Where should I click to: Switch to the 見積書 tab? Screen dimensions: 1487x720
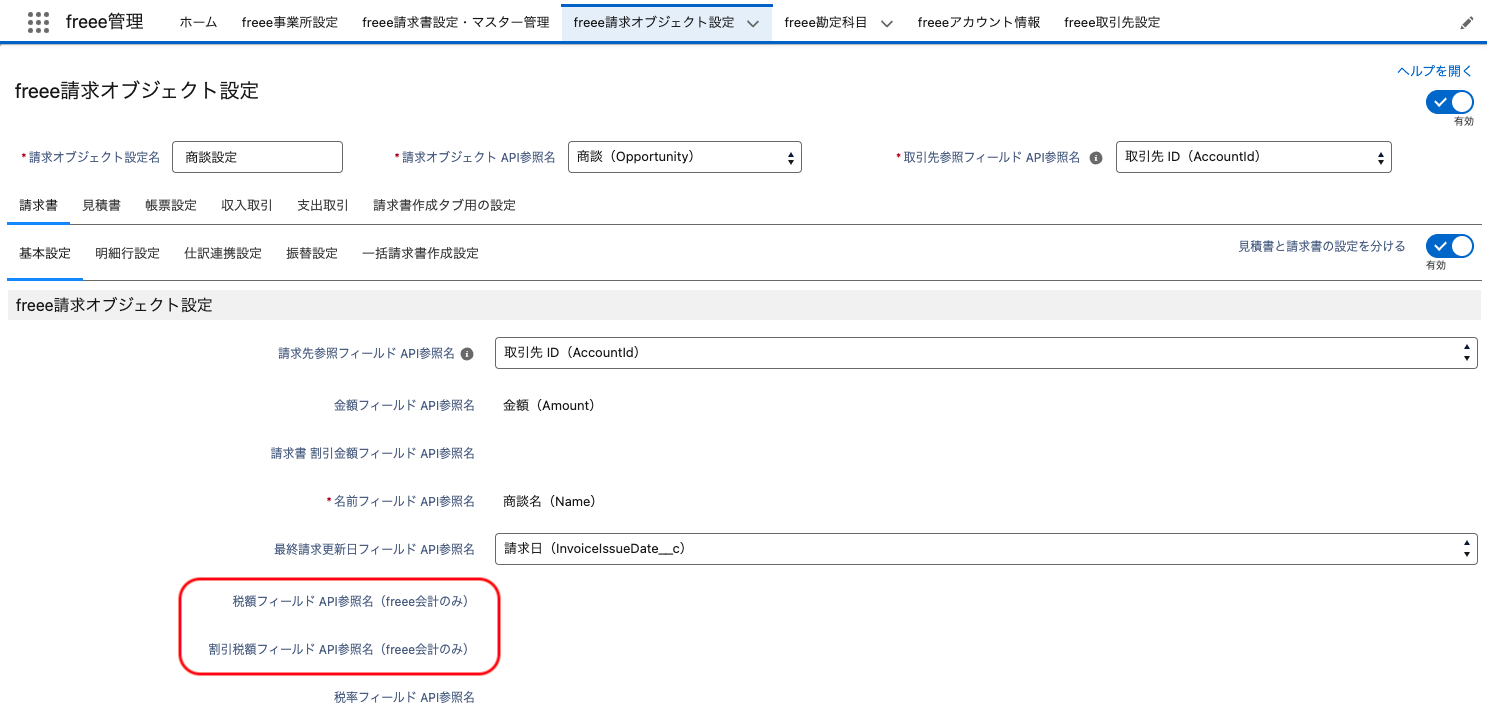point(101,205)
